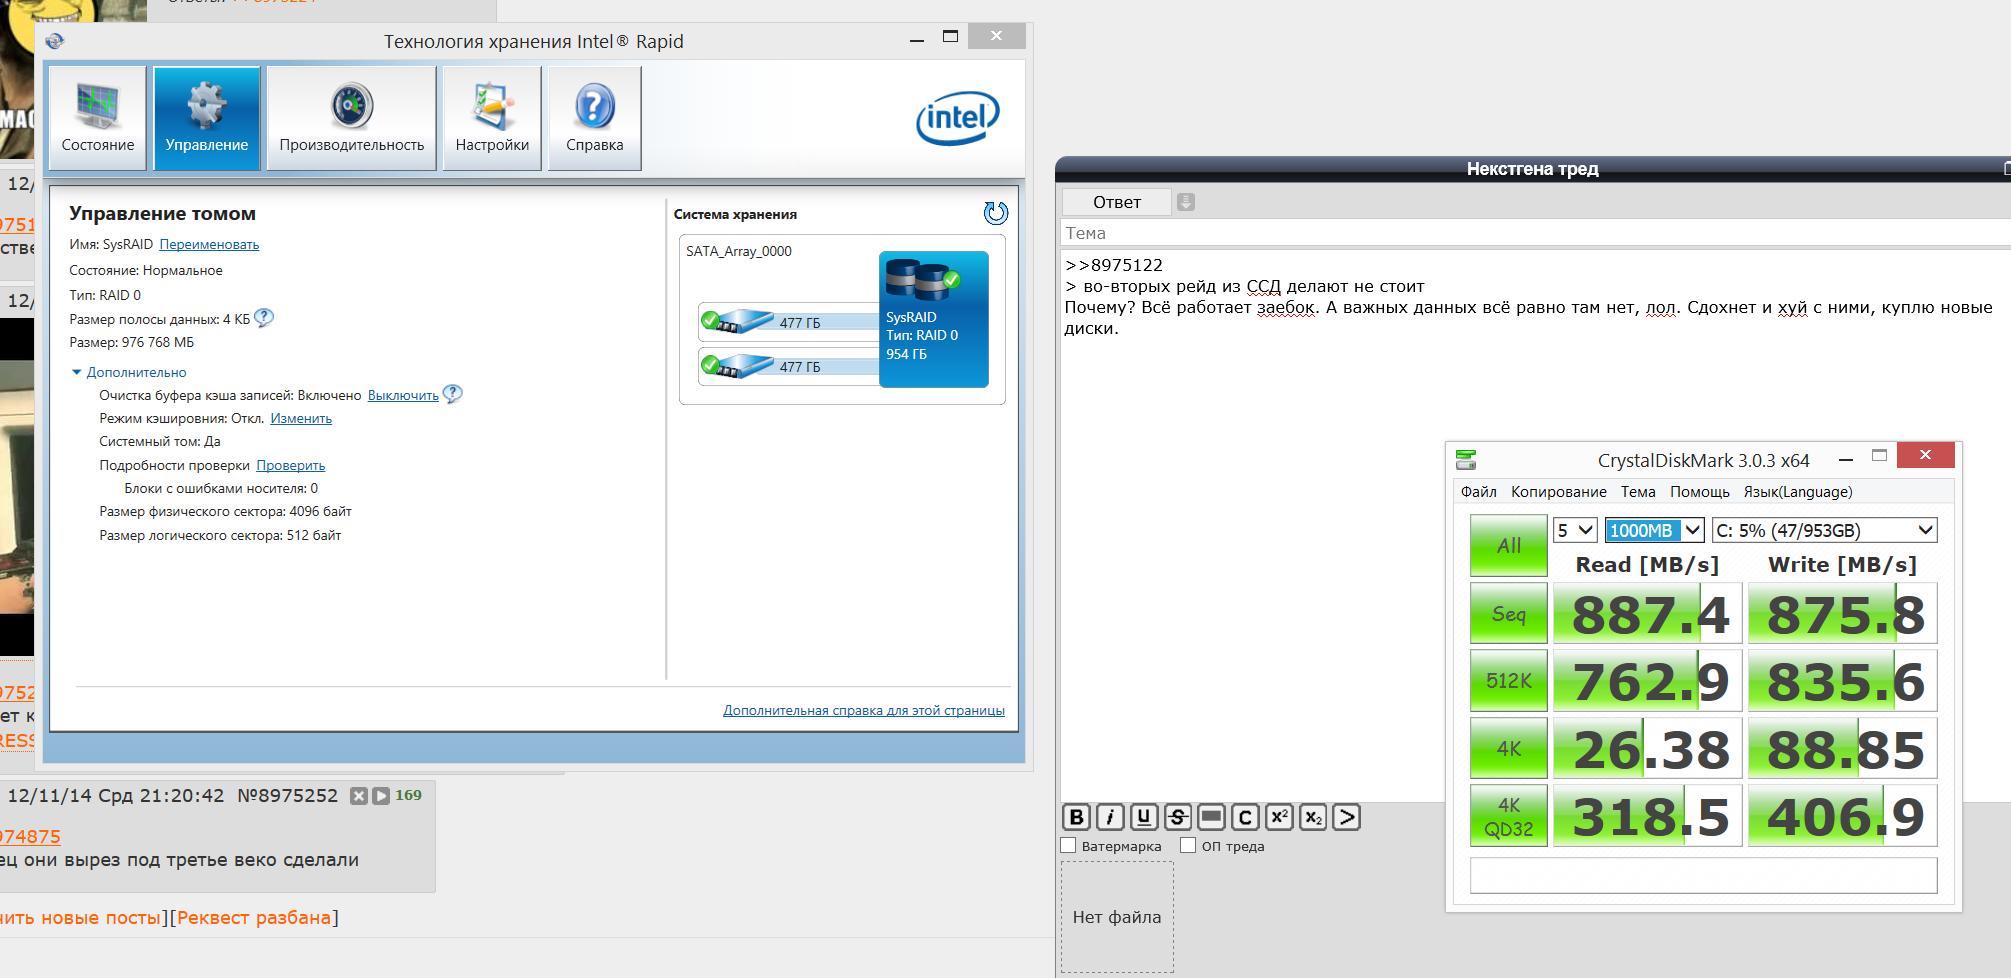2011x978 pixels.
Task: Click the Проверить link
Action: [x=291, y=465]
